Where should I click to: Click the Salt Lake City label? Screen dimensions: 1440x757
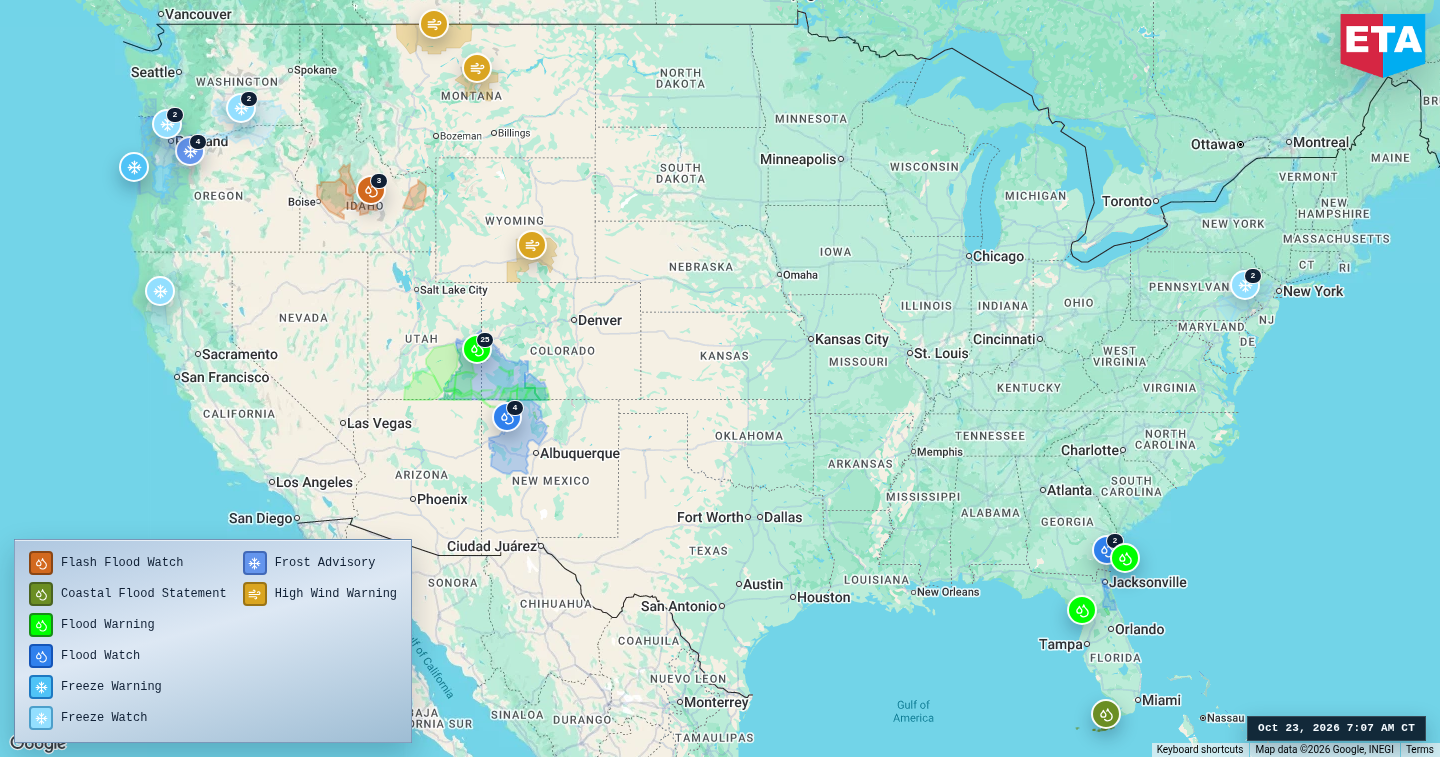click(x=454, y=290)
